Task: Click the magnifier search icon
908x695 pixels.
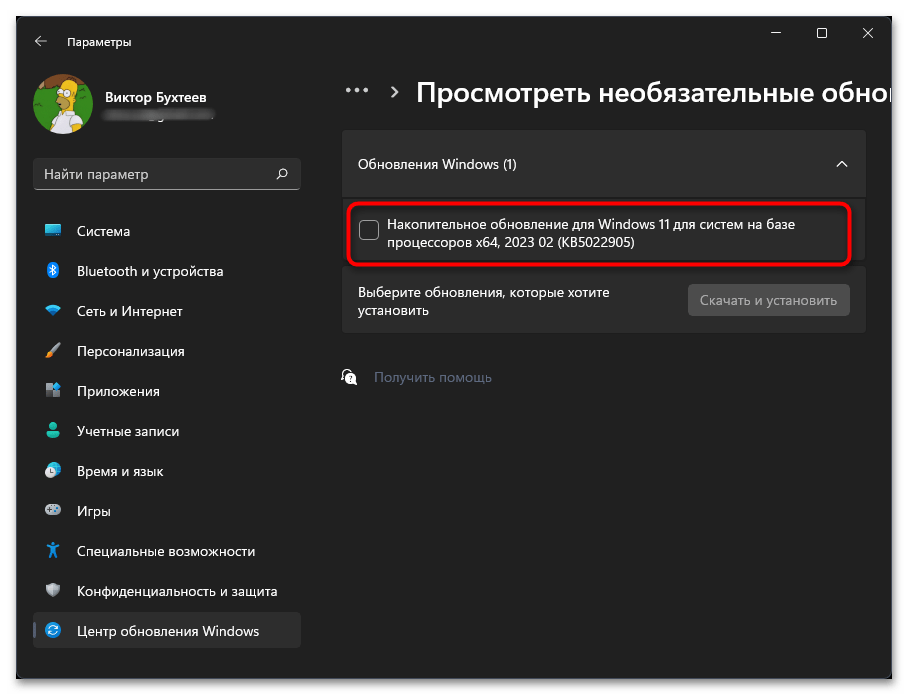Action: click(x=282, y=174)
